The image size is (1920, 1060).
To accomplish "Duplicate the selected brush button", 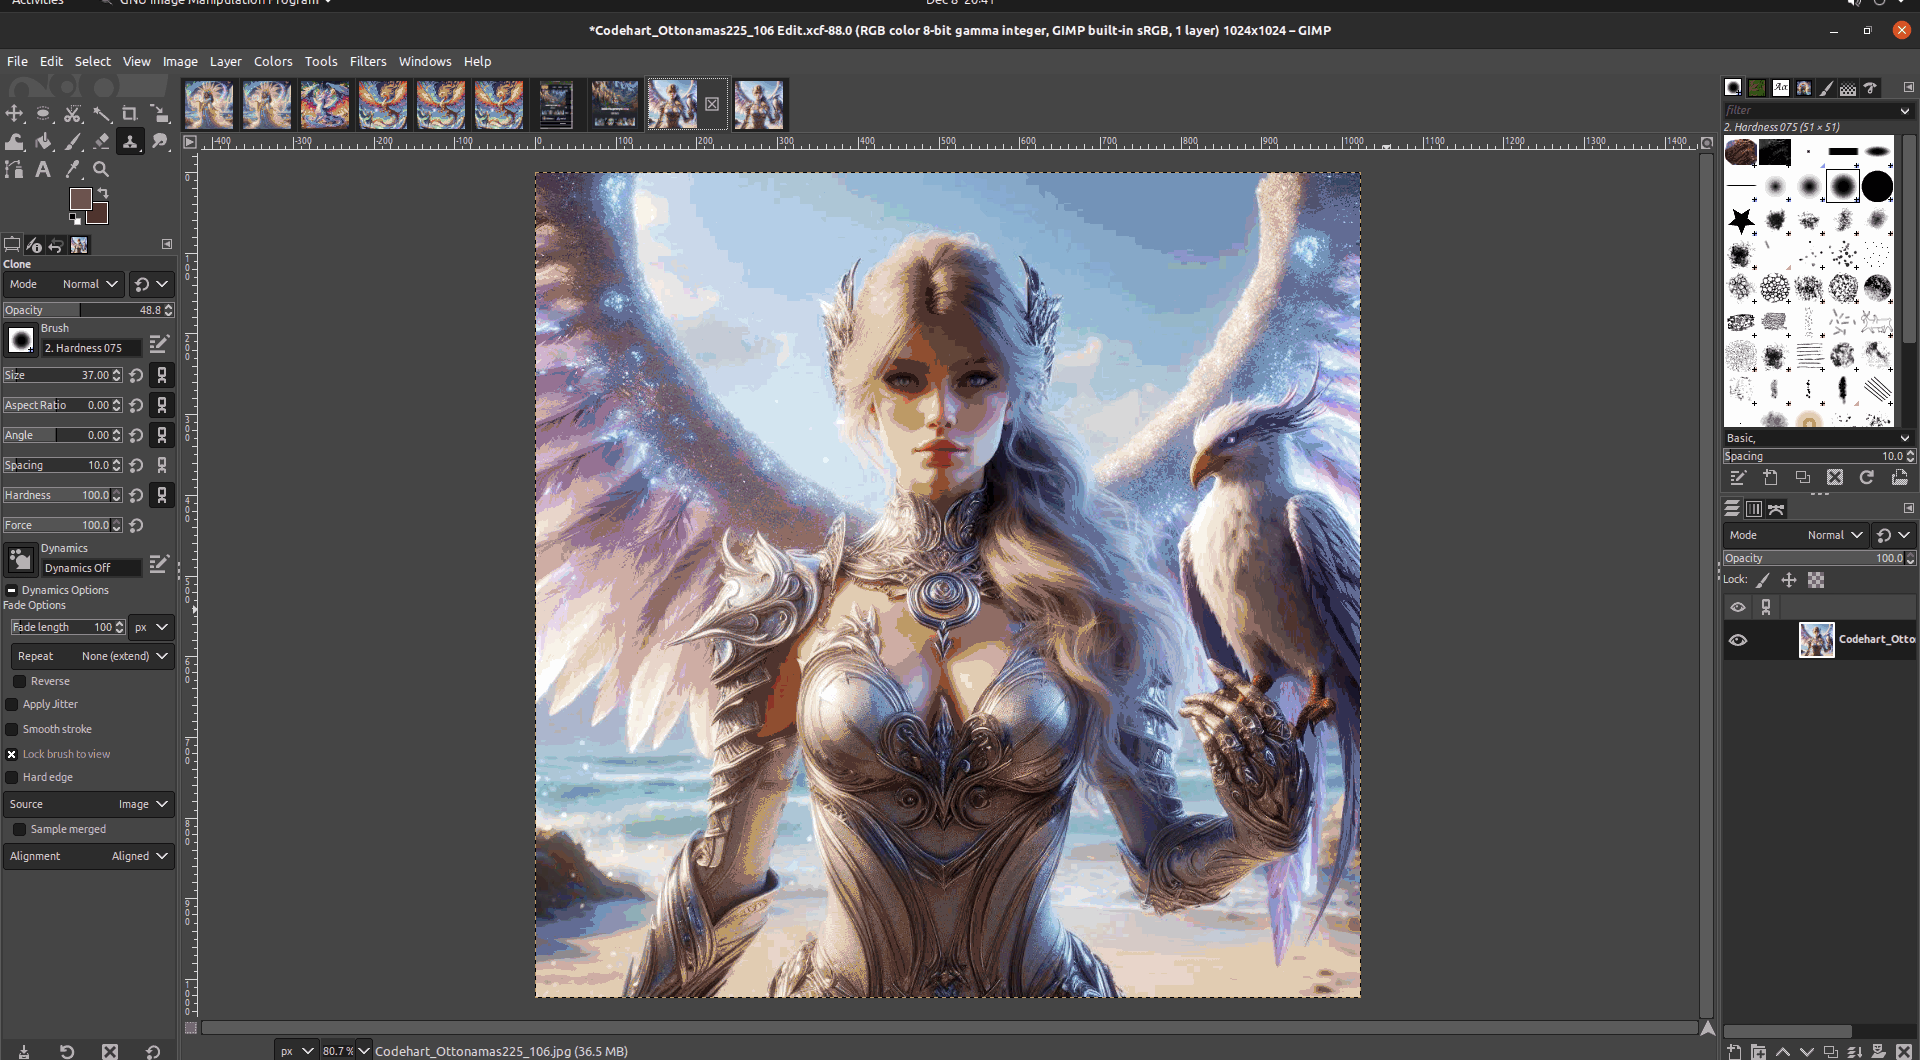I will point(1802,478).
